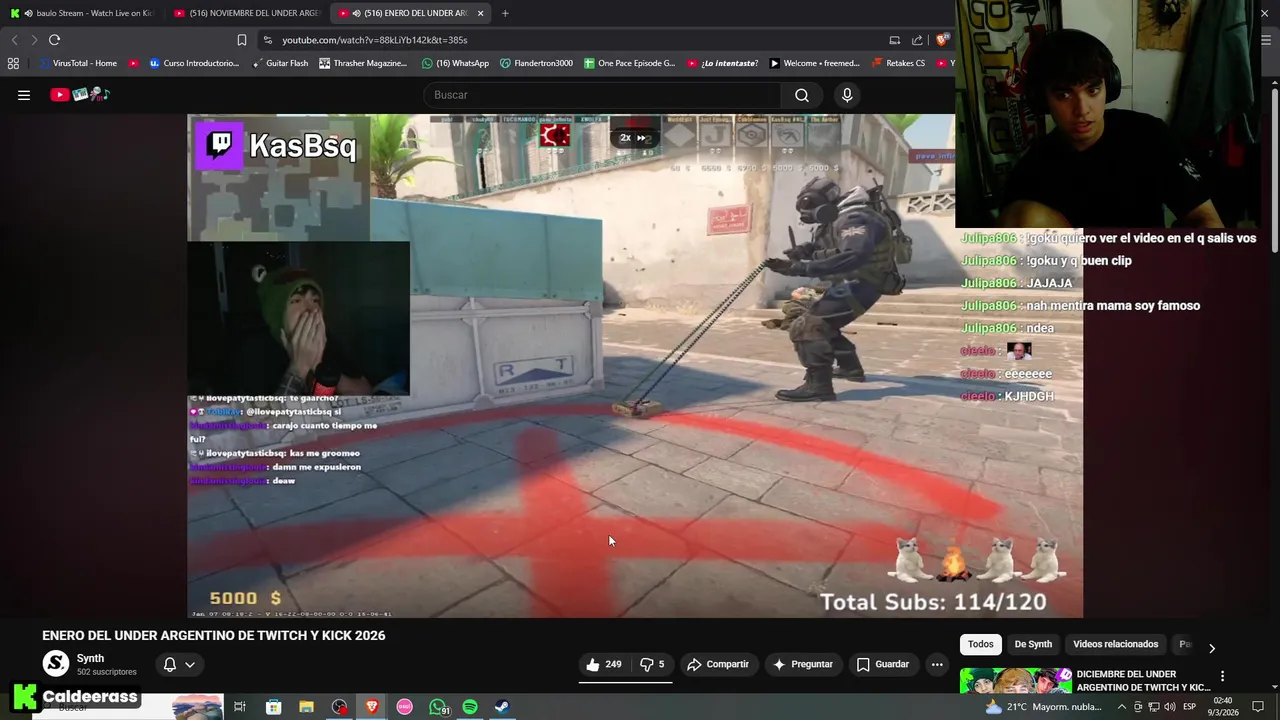Open the Thrasher Magazine bookmark

(x=363, y=63)
